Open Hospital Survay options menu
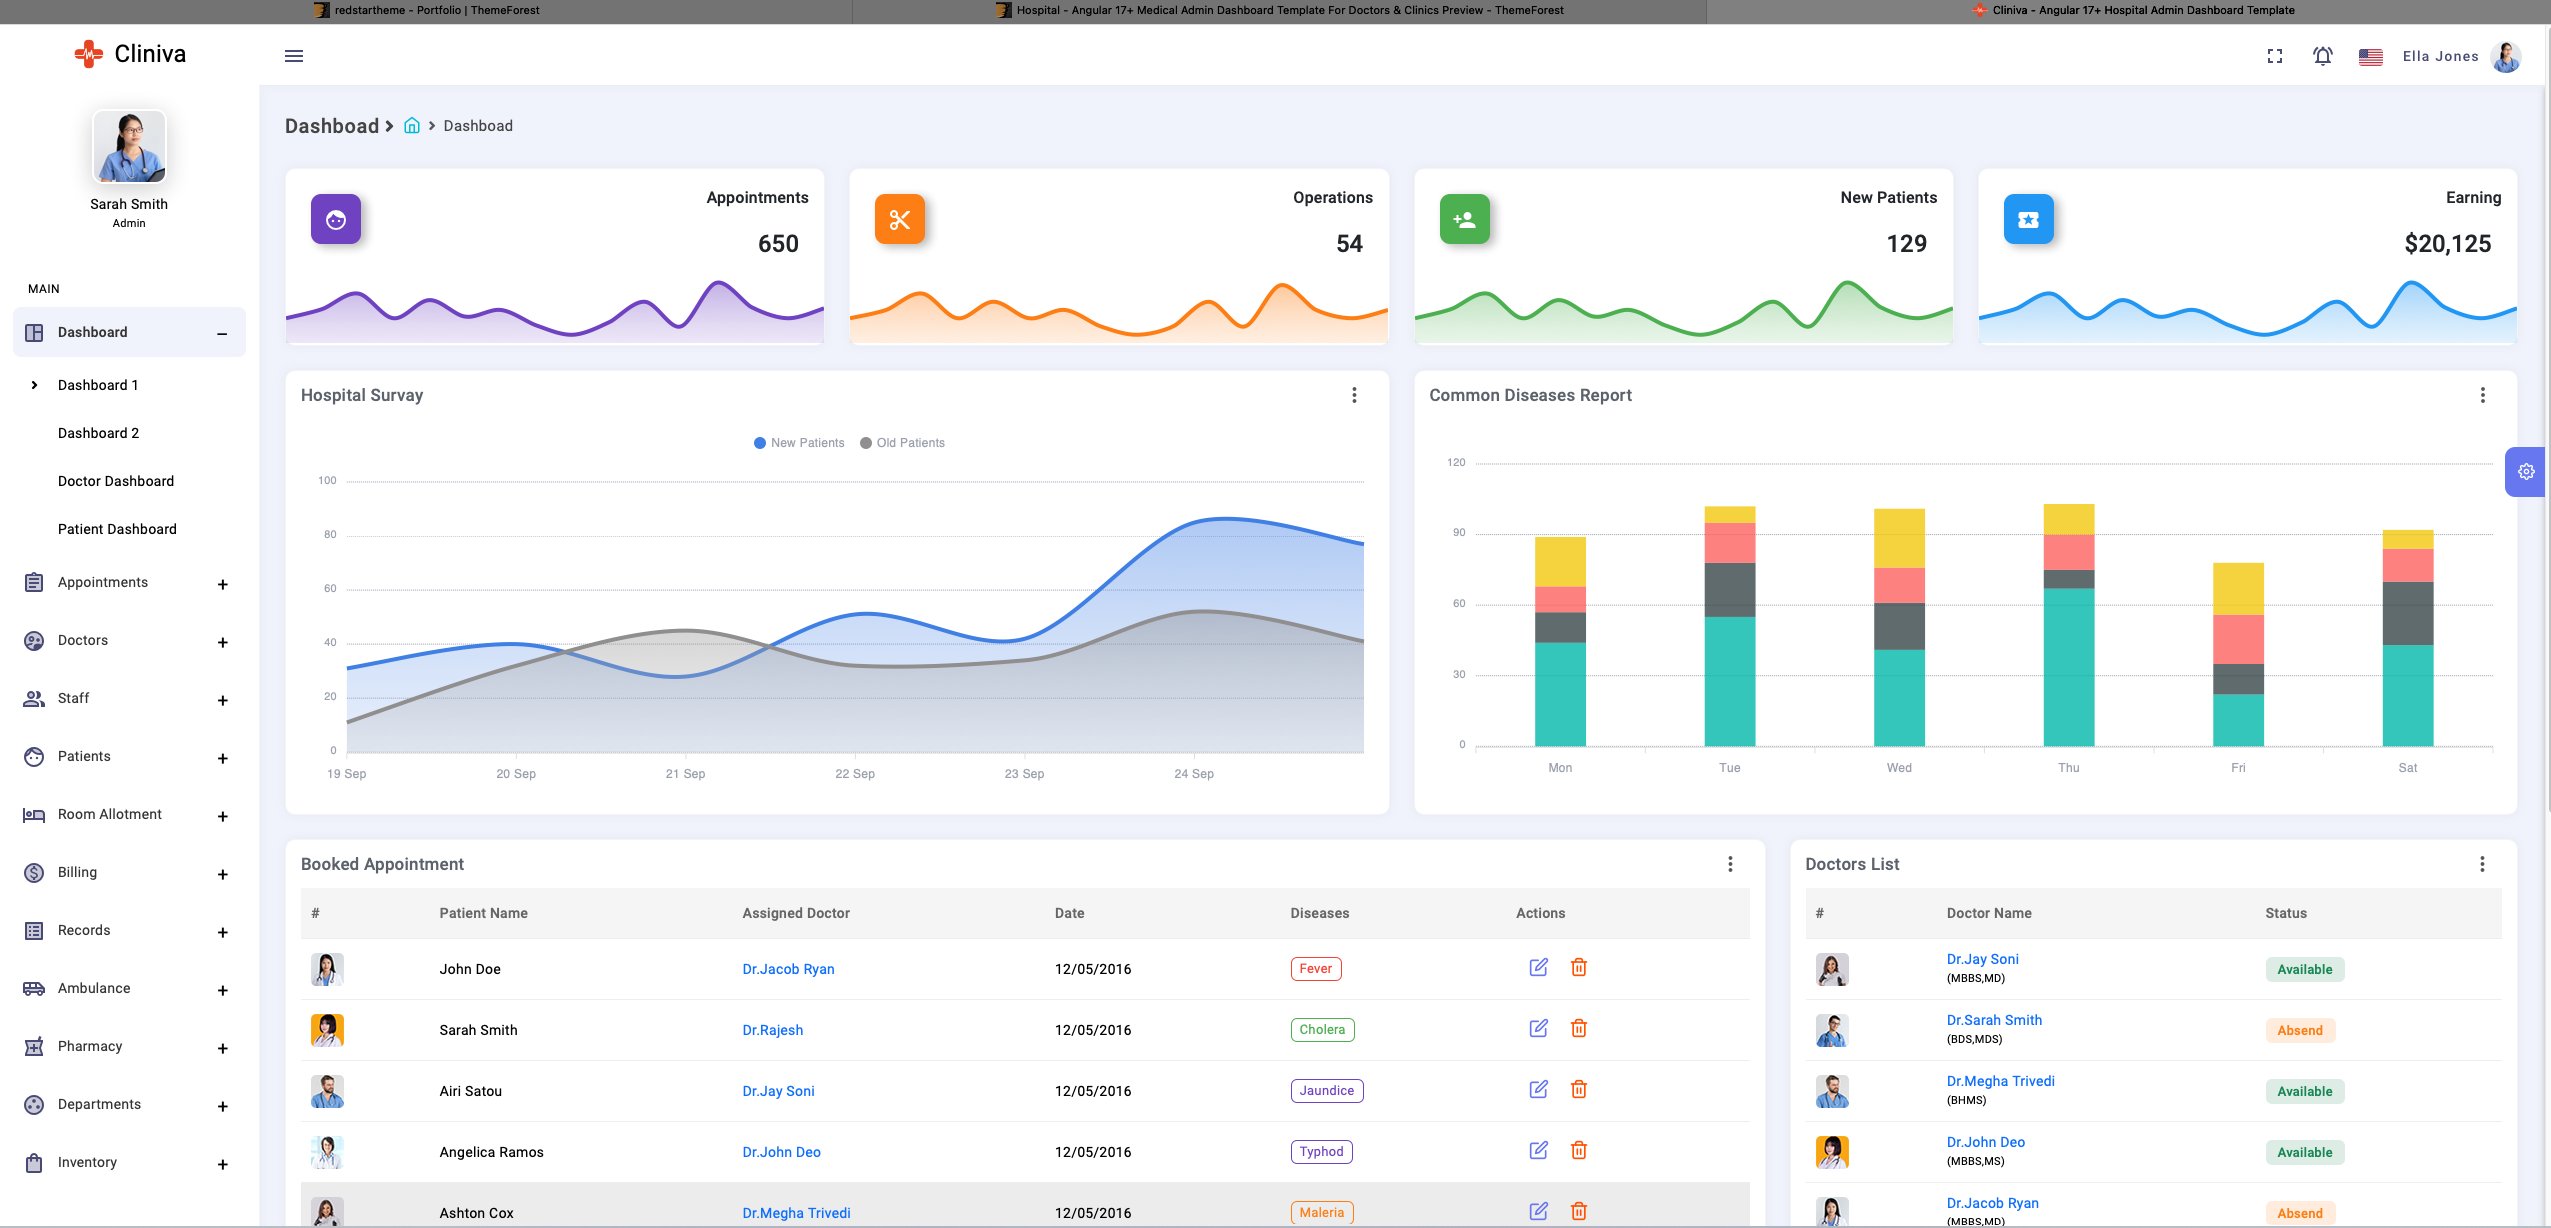Screen dimensions: 2551x1228 click(1355, 395)
